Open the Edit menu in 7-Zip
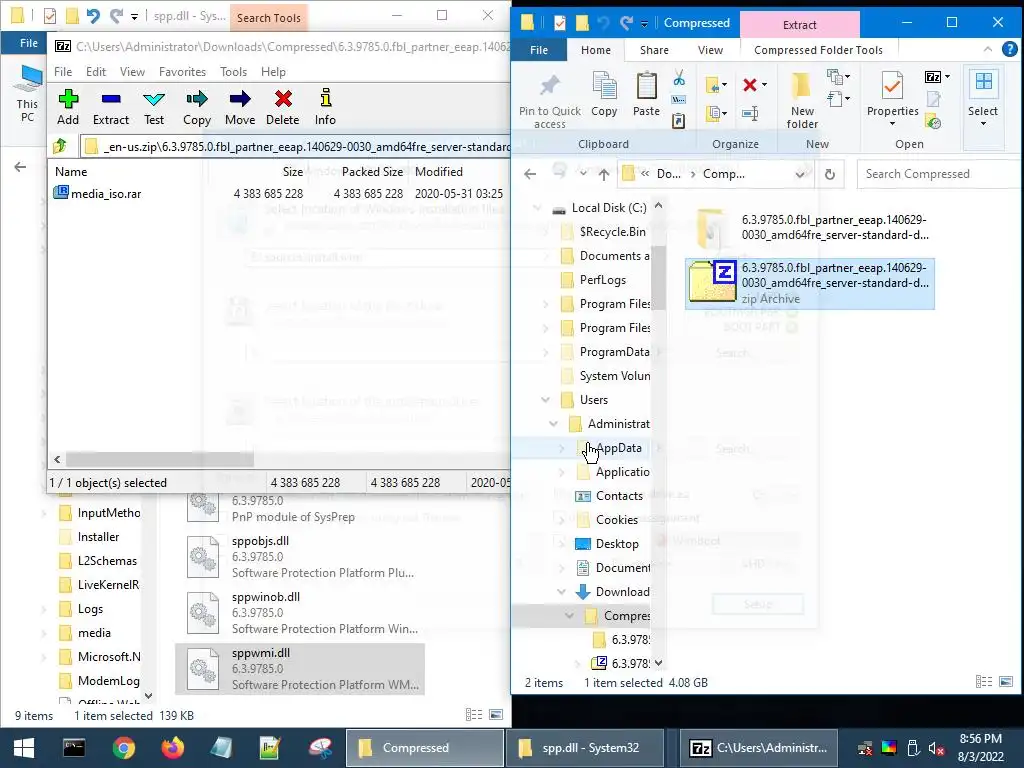 coord(95,72)
